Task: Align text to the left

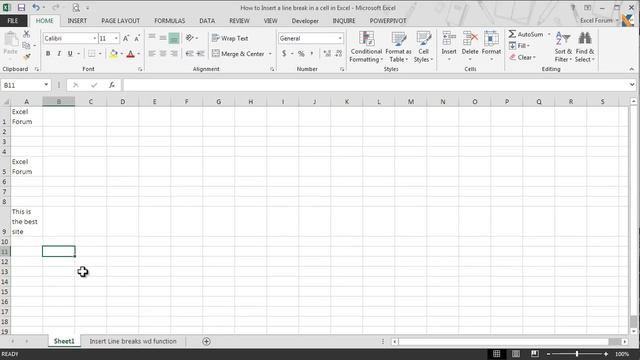Action: (152, 53)
